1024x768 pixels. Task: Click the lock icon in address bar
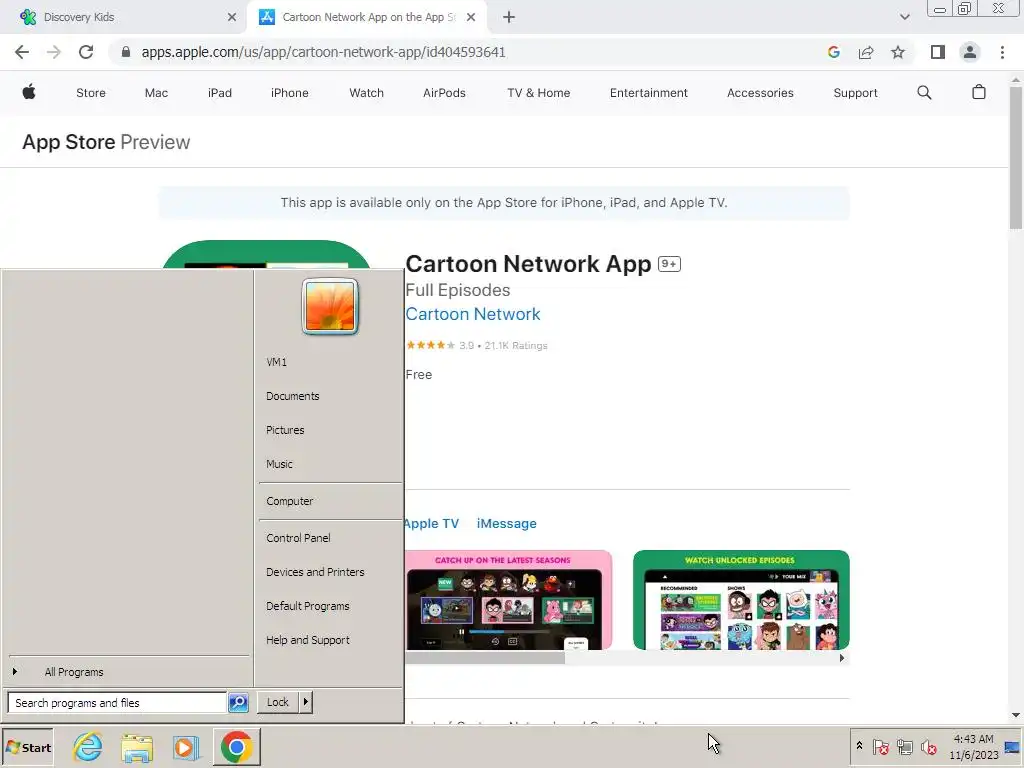[126, 52]
